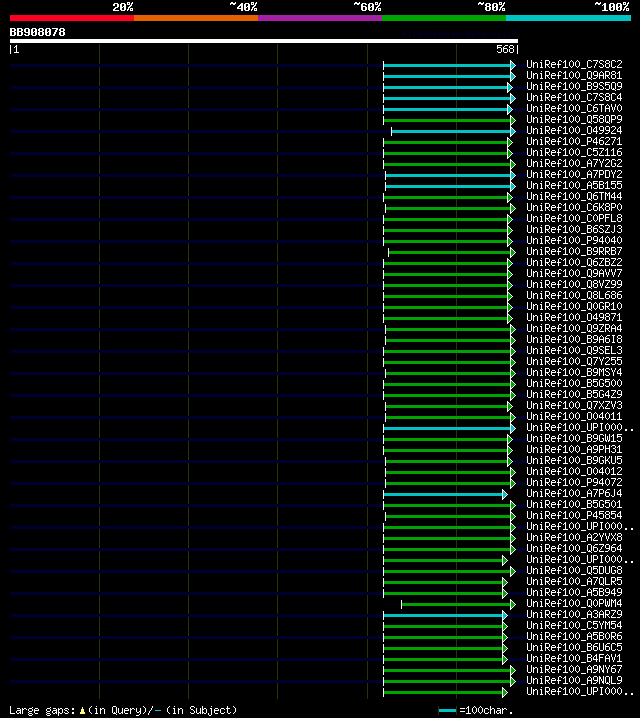This screenshot has height=718, width=640.
Task: Select the UniRef100_A5B155 label
Action: click(x=574, y=185)
